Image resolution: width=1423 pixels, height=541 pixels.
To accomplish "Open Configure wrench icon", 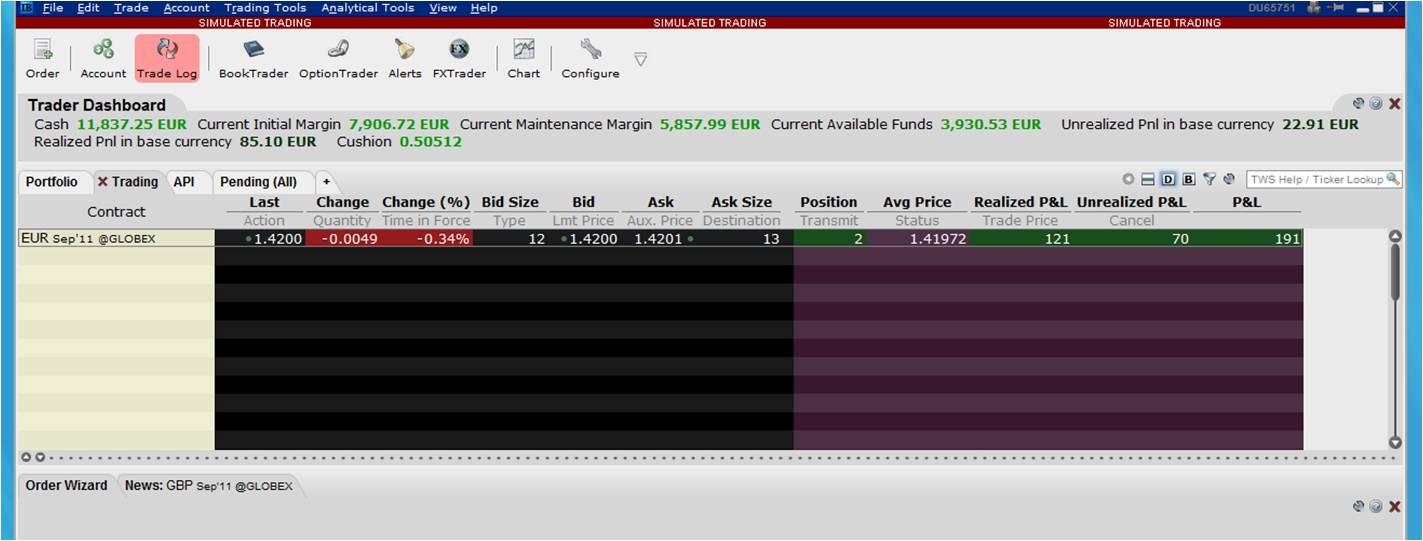I will (x=590, y=59).
